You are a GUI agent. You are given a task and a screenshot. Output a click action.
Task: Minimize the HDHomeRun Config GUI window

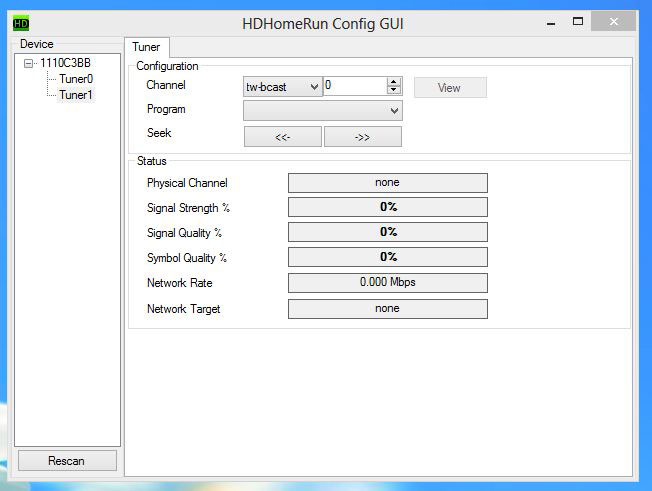point(551,22)
